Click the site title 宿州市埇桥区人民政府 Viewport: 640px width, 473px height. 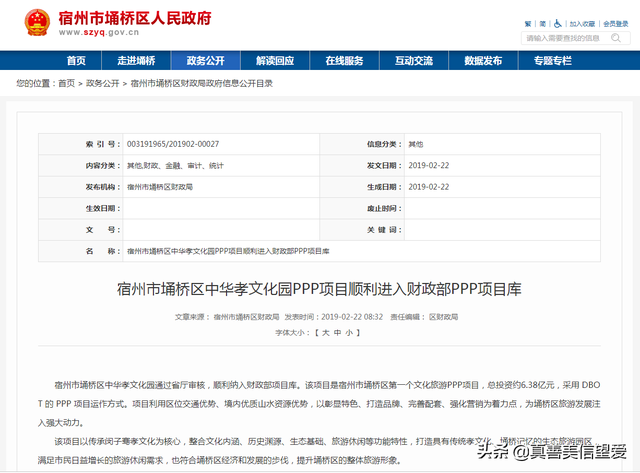pos(135,18)
